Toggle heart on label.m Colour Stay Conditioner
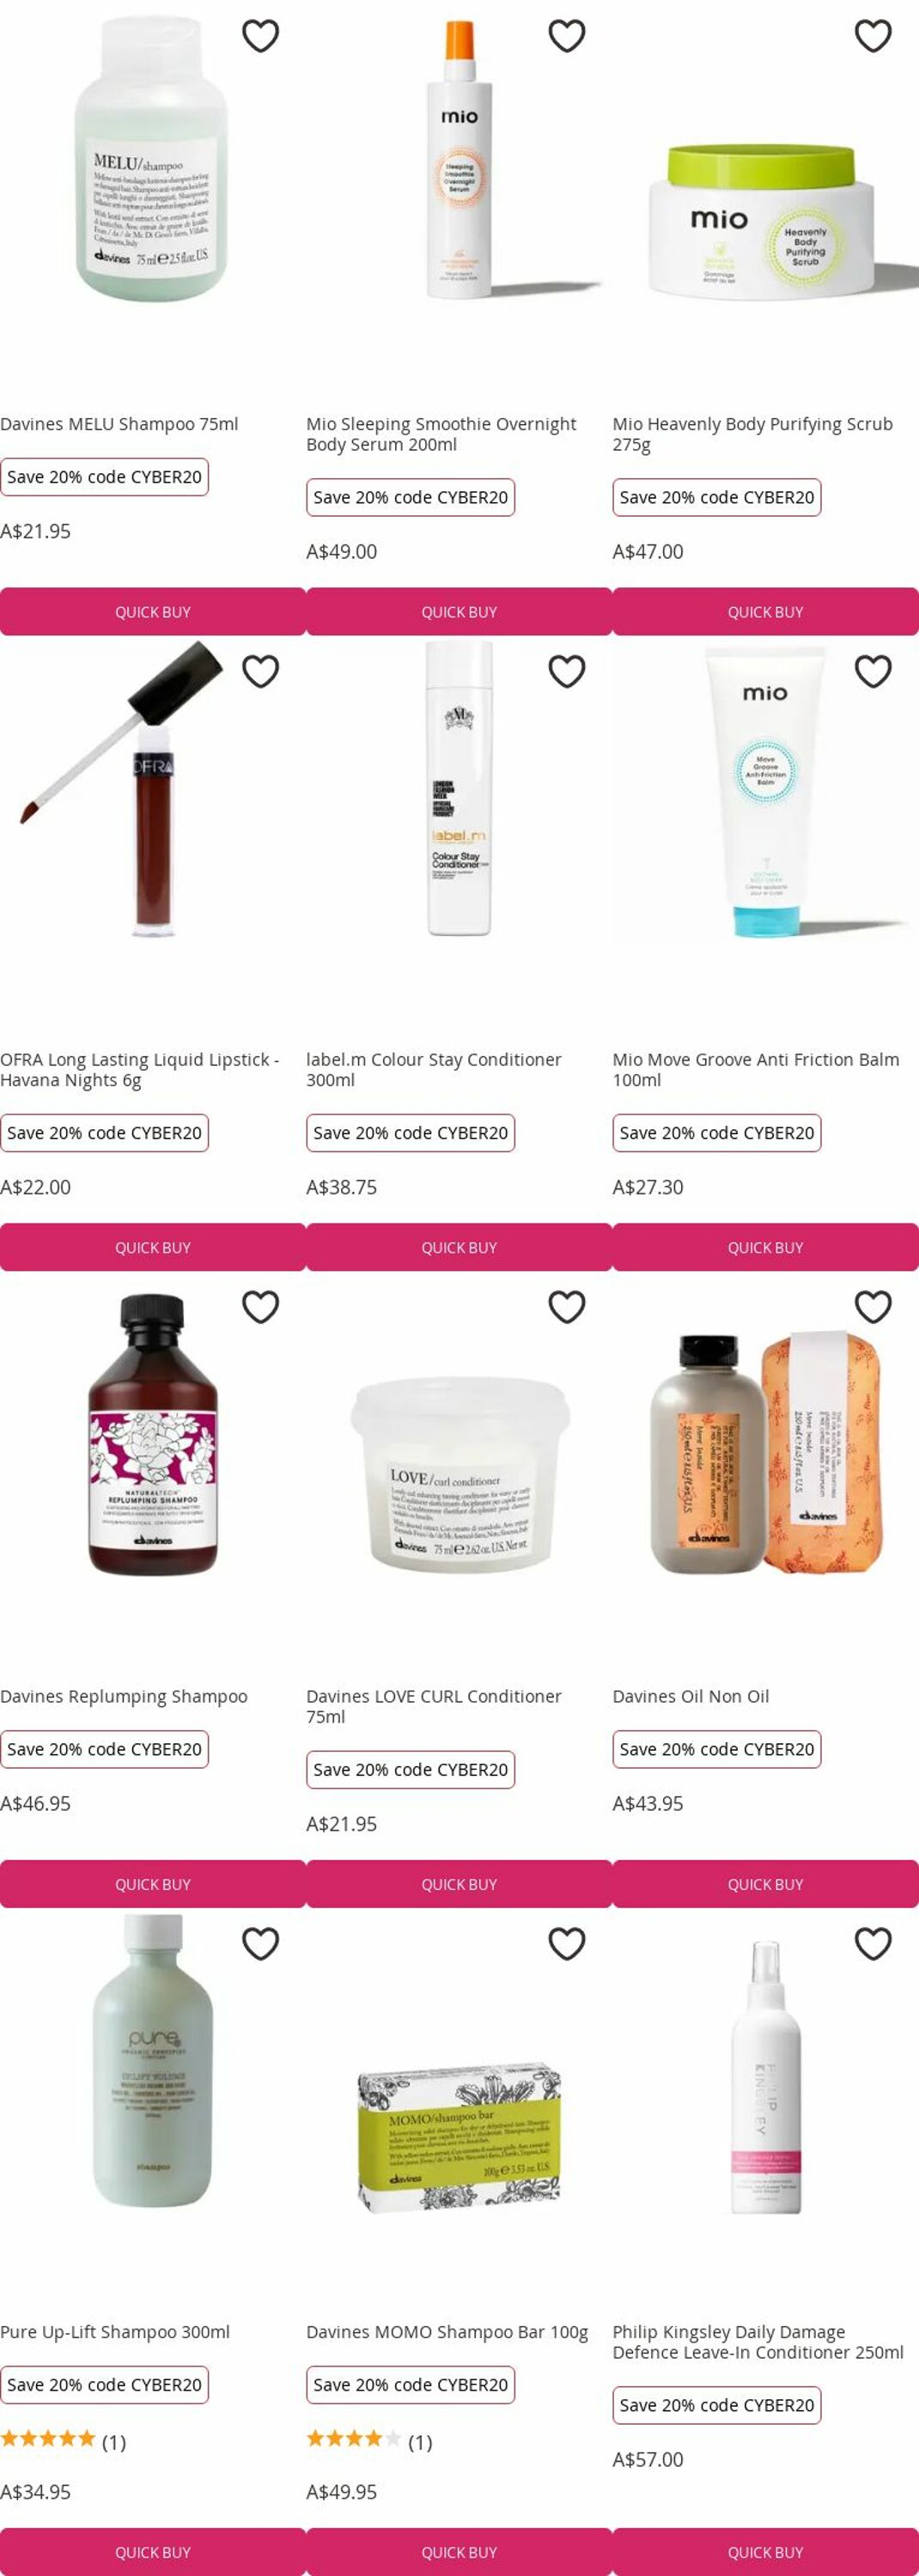The image size is (919, 2576). pyautogui.click(x=567, y=671)
